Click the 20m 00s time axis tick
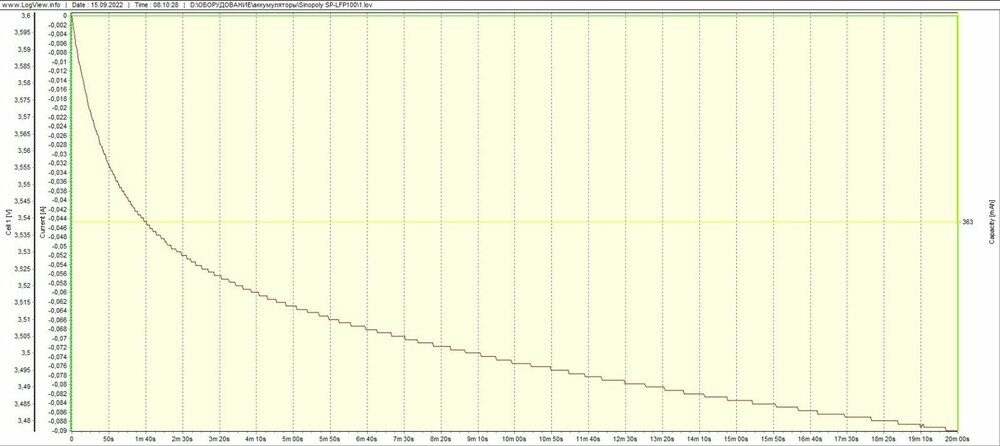This screenshot has width=1000, height=446. click(958, 440)
